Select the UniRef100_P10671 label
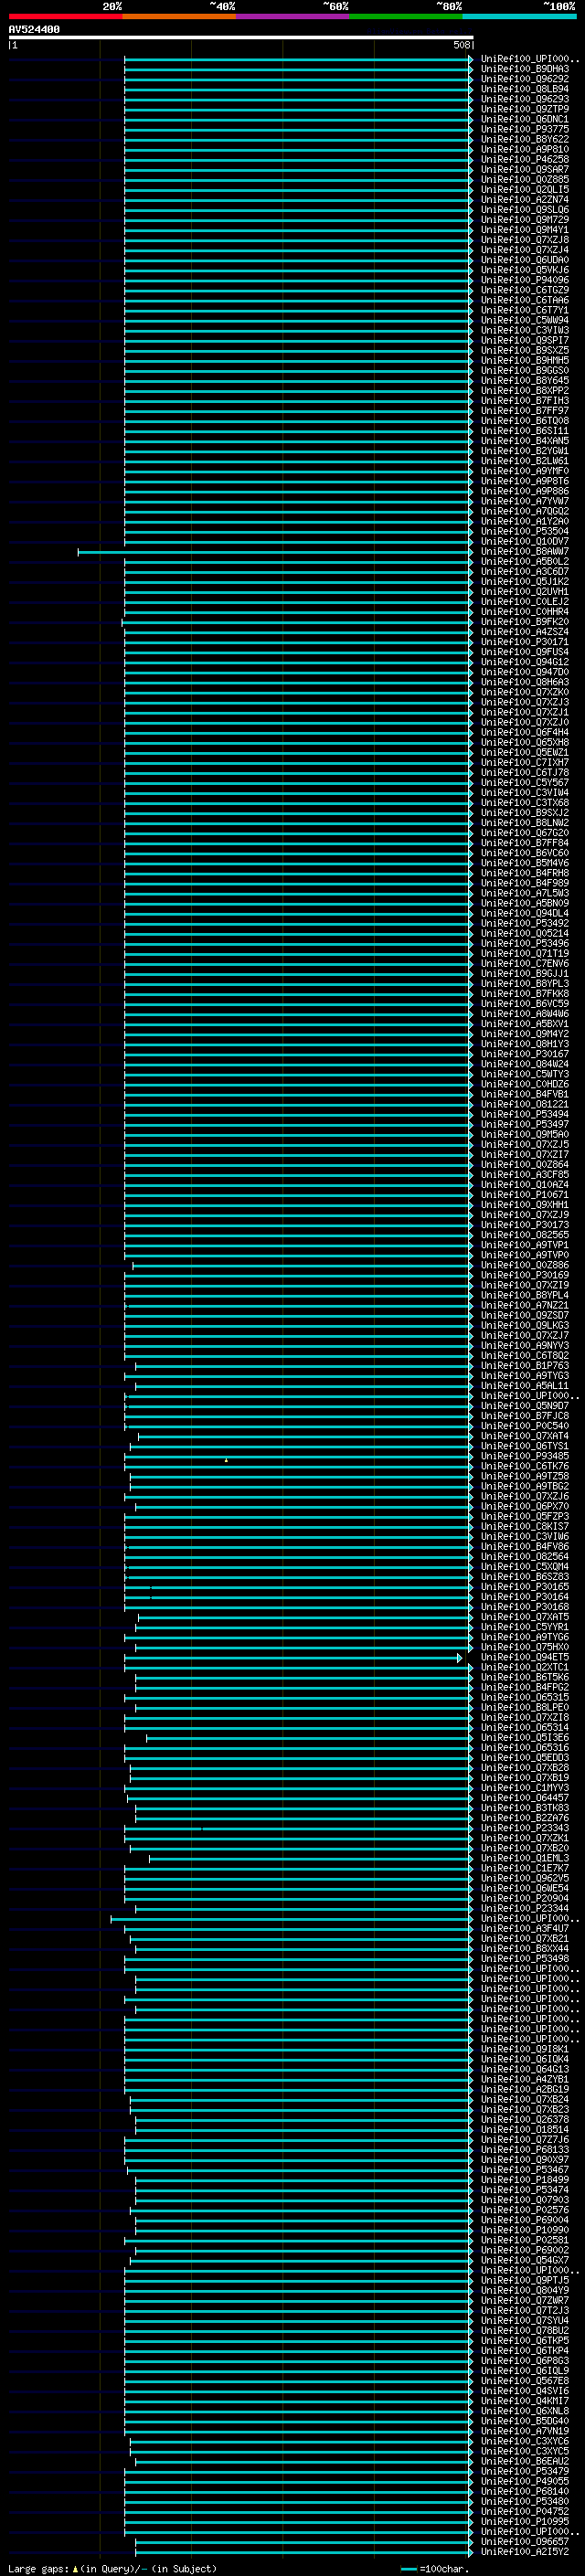The image size is (585, 2576). click(x=525, y=1194)
